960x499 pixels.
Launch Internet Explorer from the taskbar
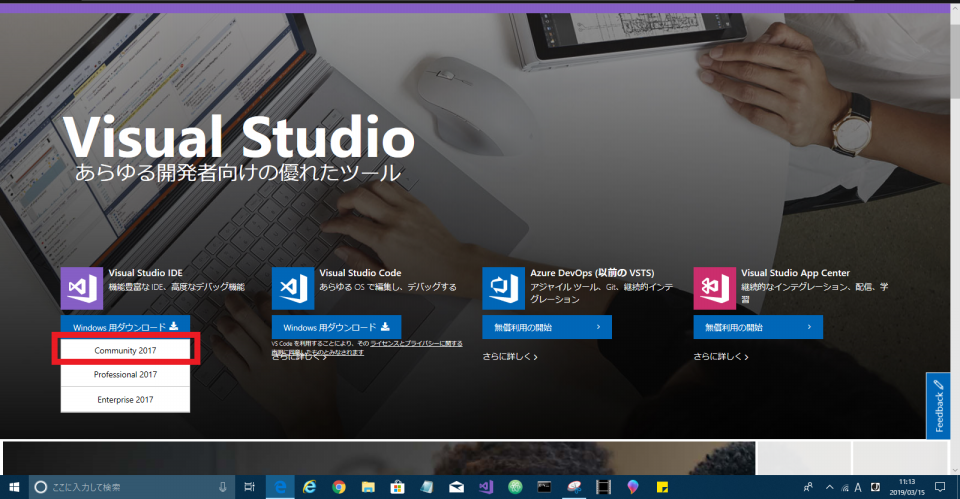(310, 487)
